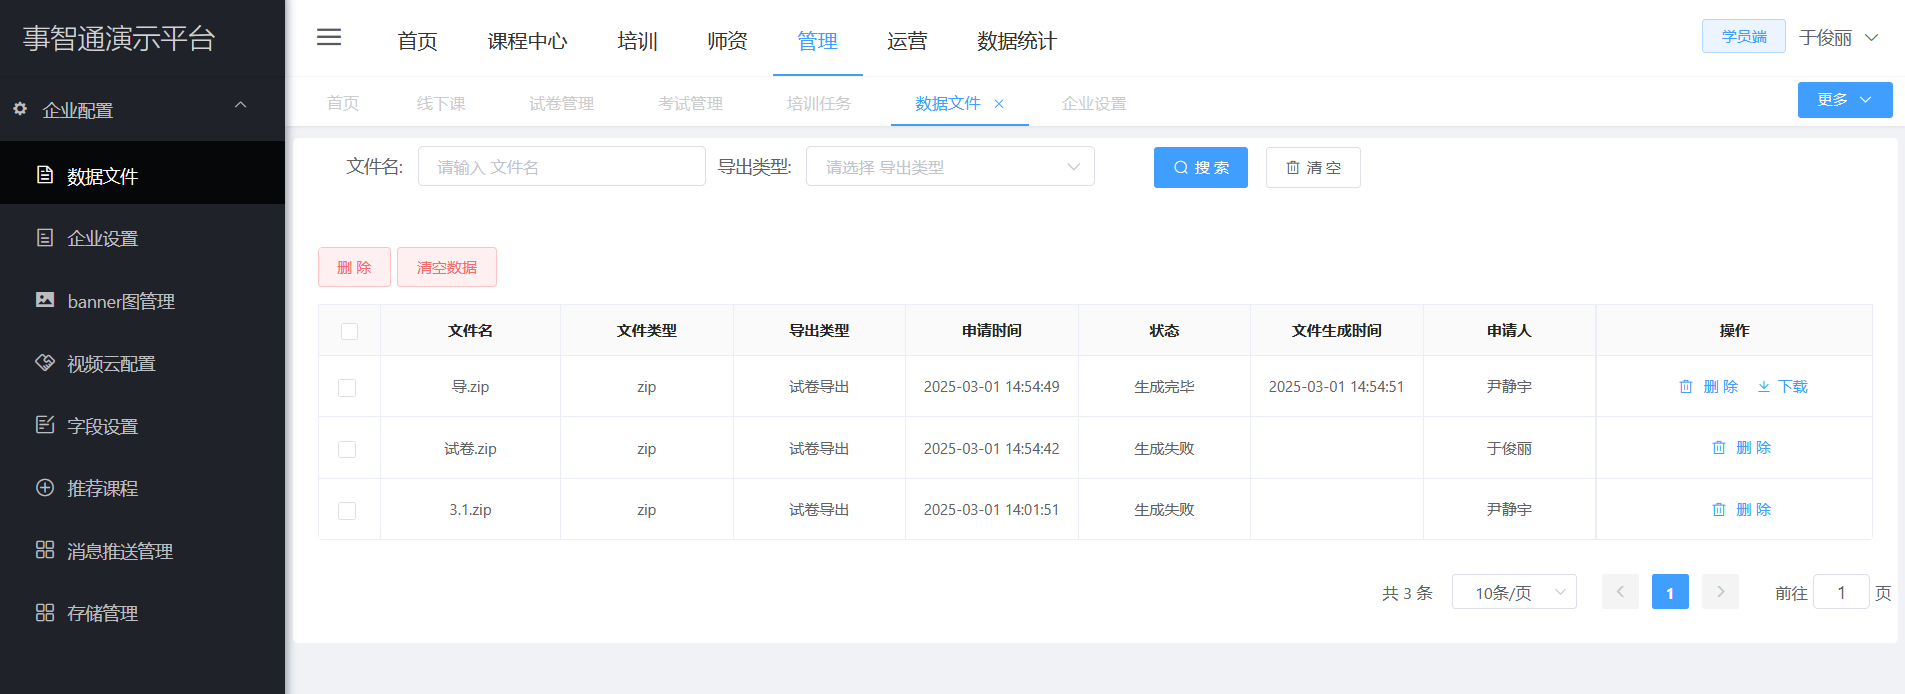Download the 导.zip file
Viewport: 1905px width, 694px height.
[1782, 387]
